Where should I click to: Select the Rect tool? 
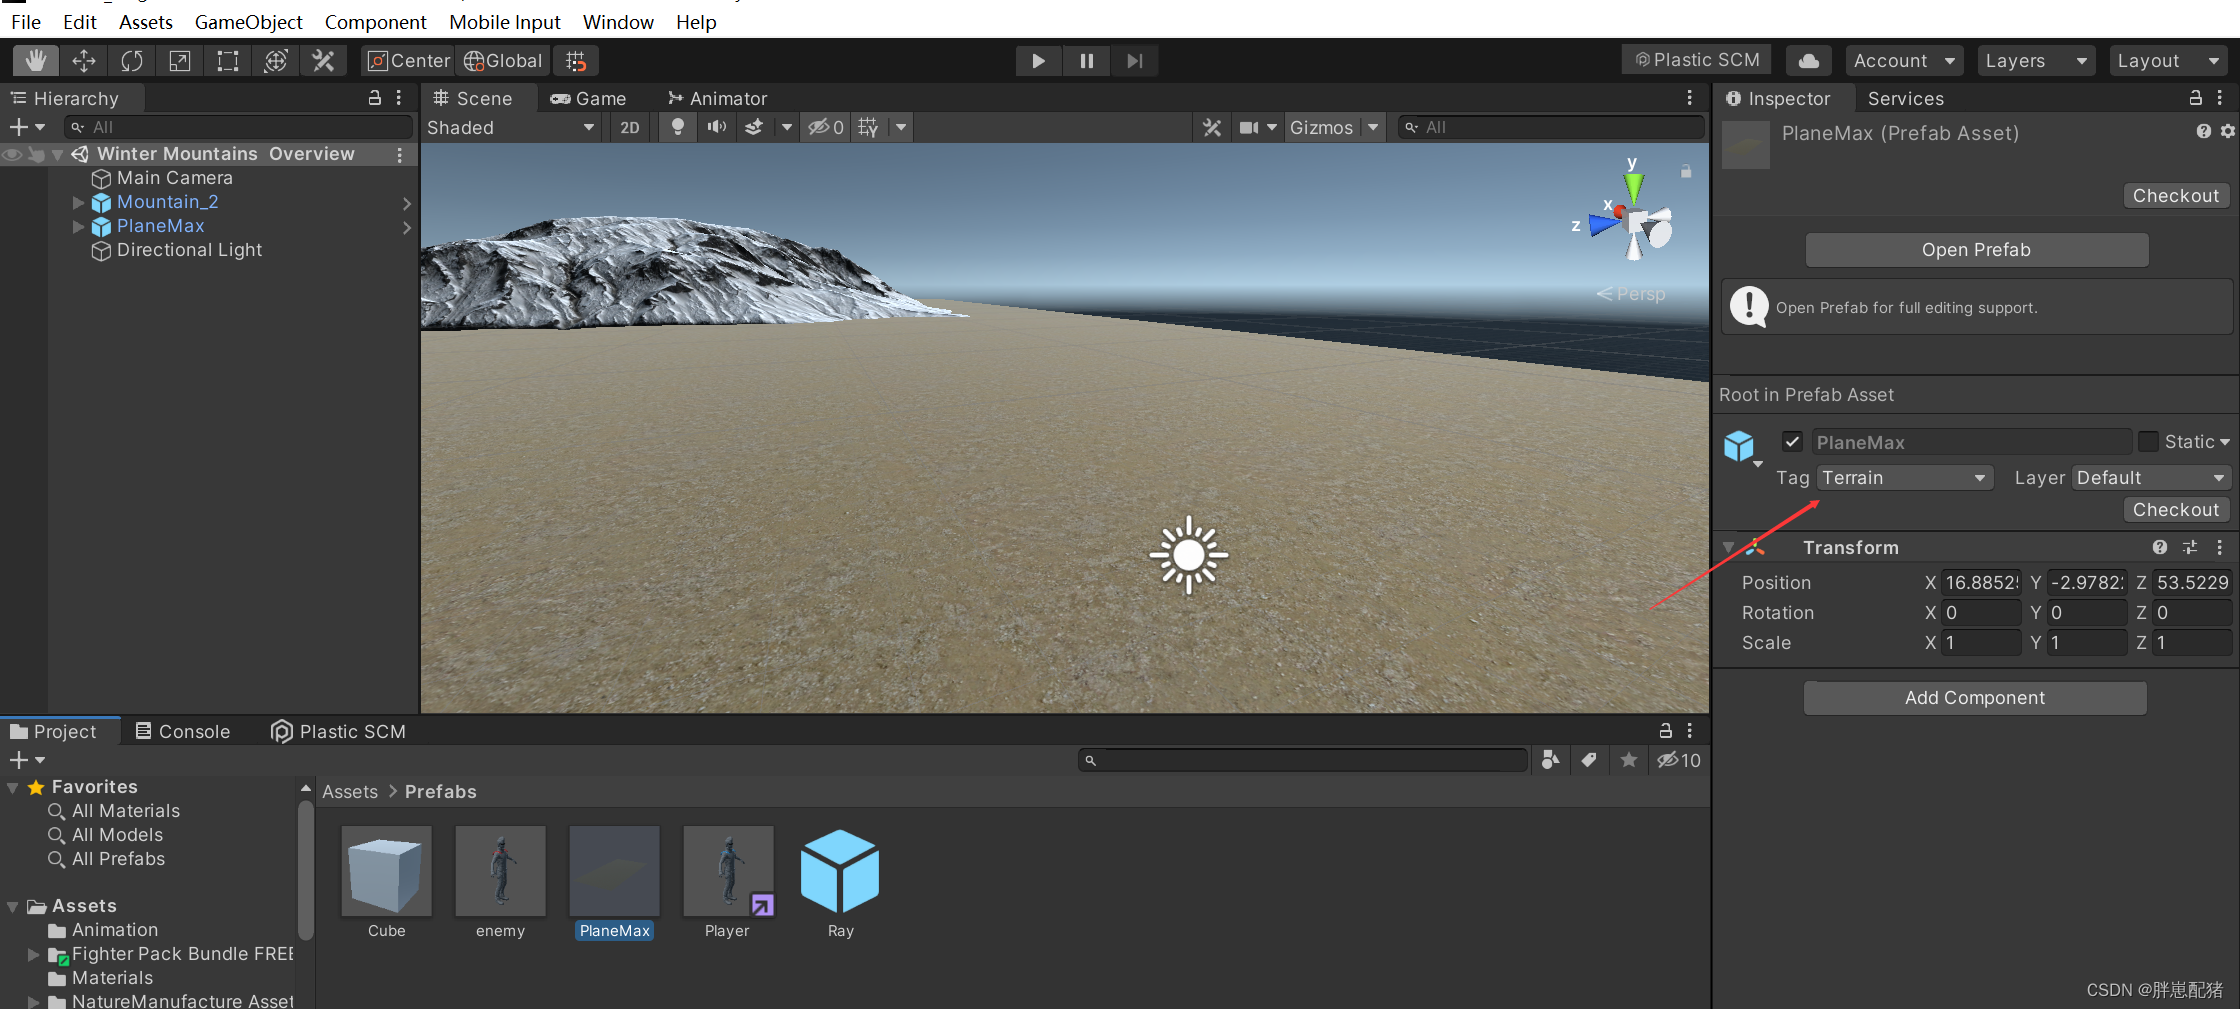point(227,60)
